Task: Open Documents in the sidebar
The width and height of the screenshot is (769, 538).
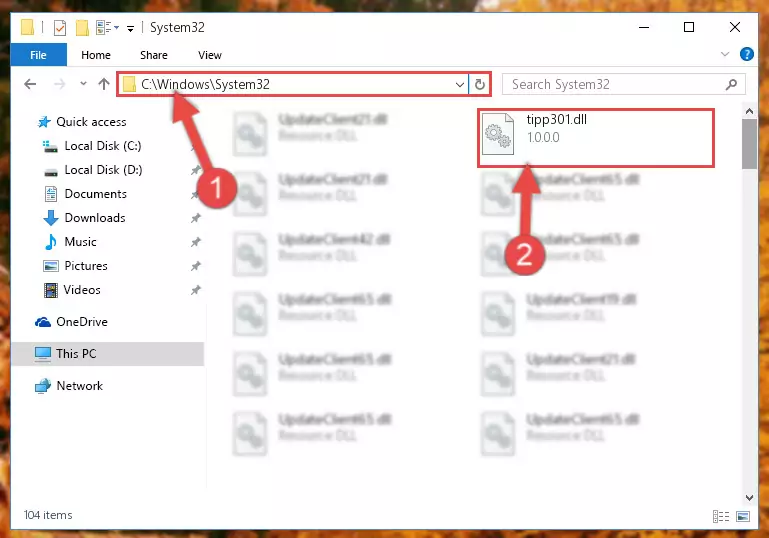Action: pyautogui.click(x=96, y=194)
